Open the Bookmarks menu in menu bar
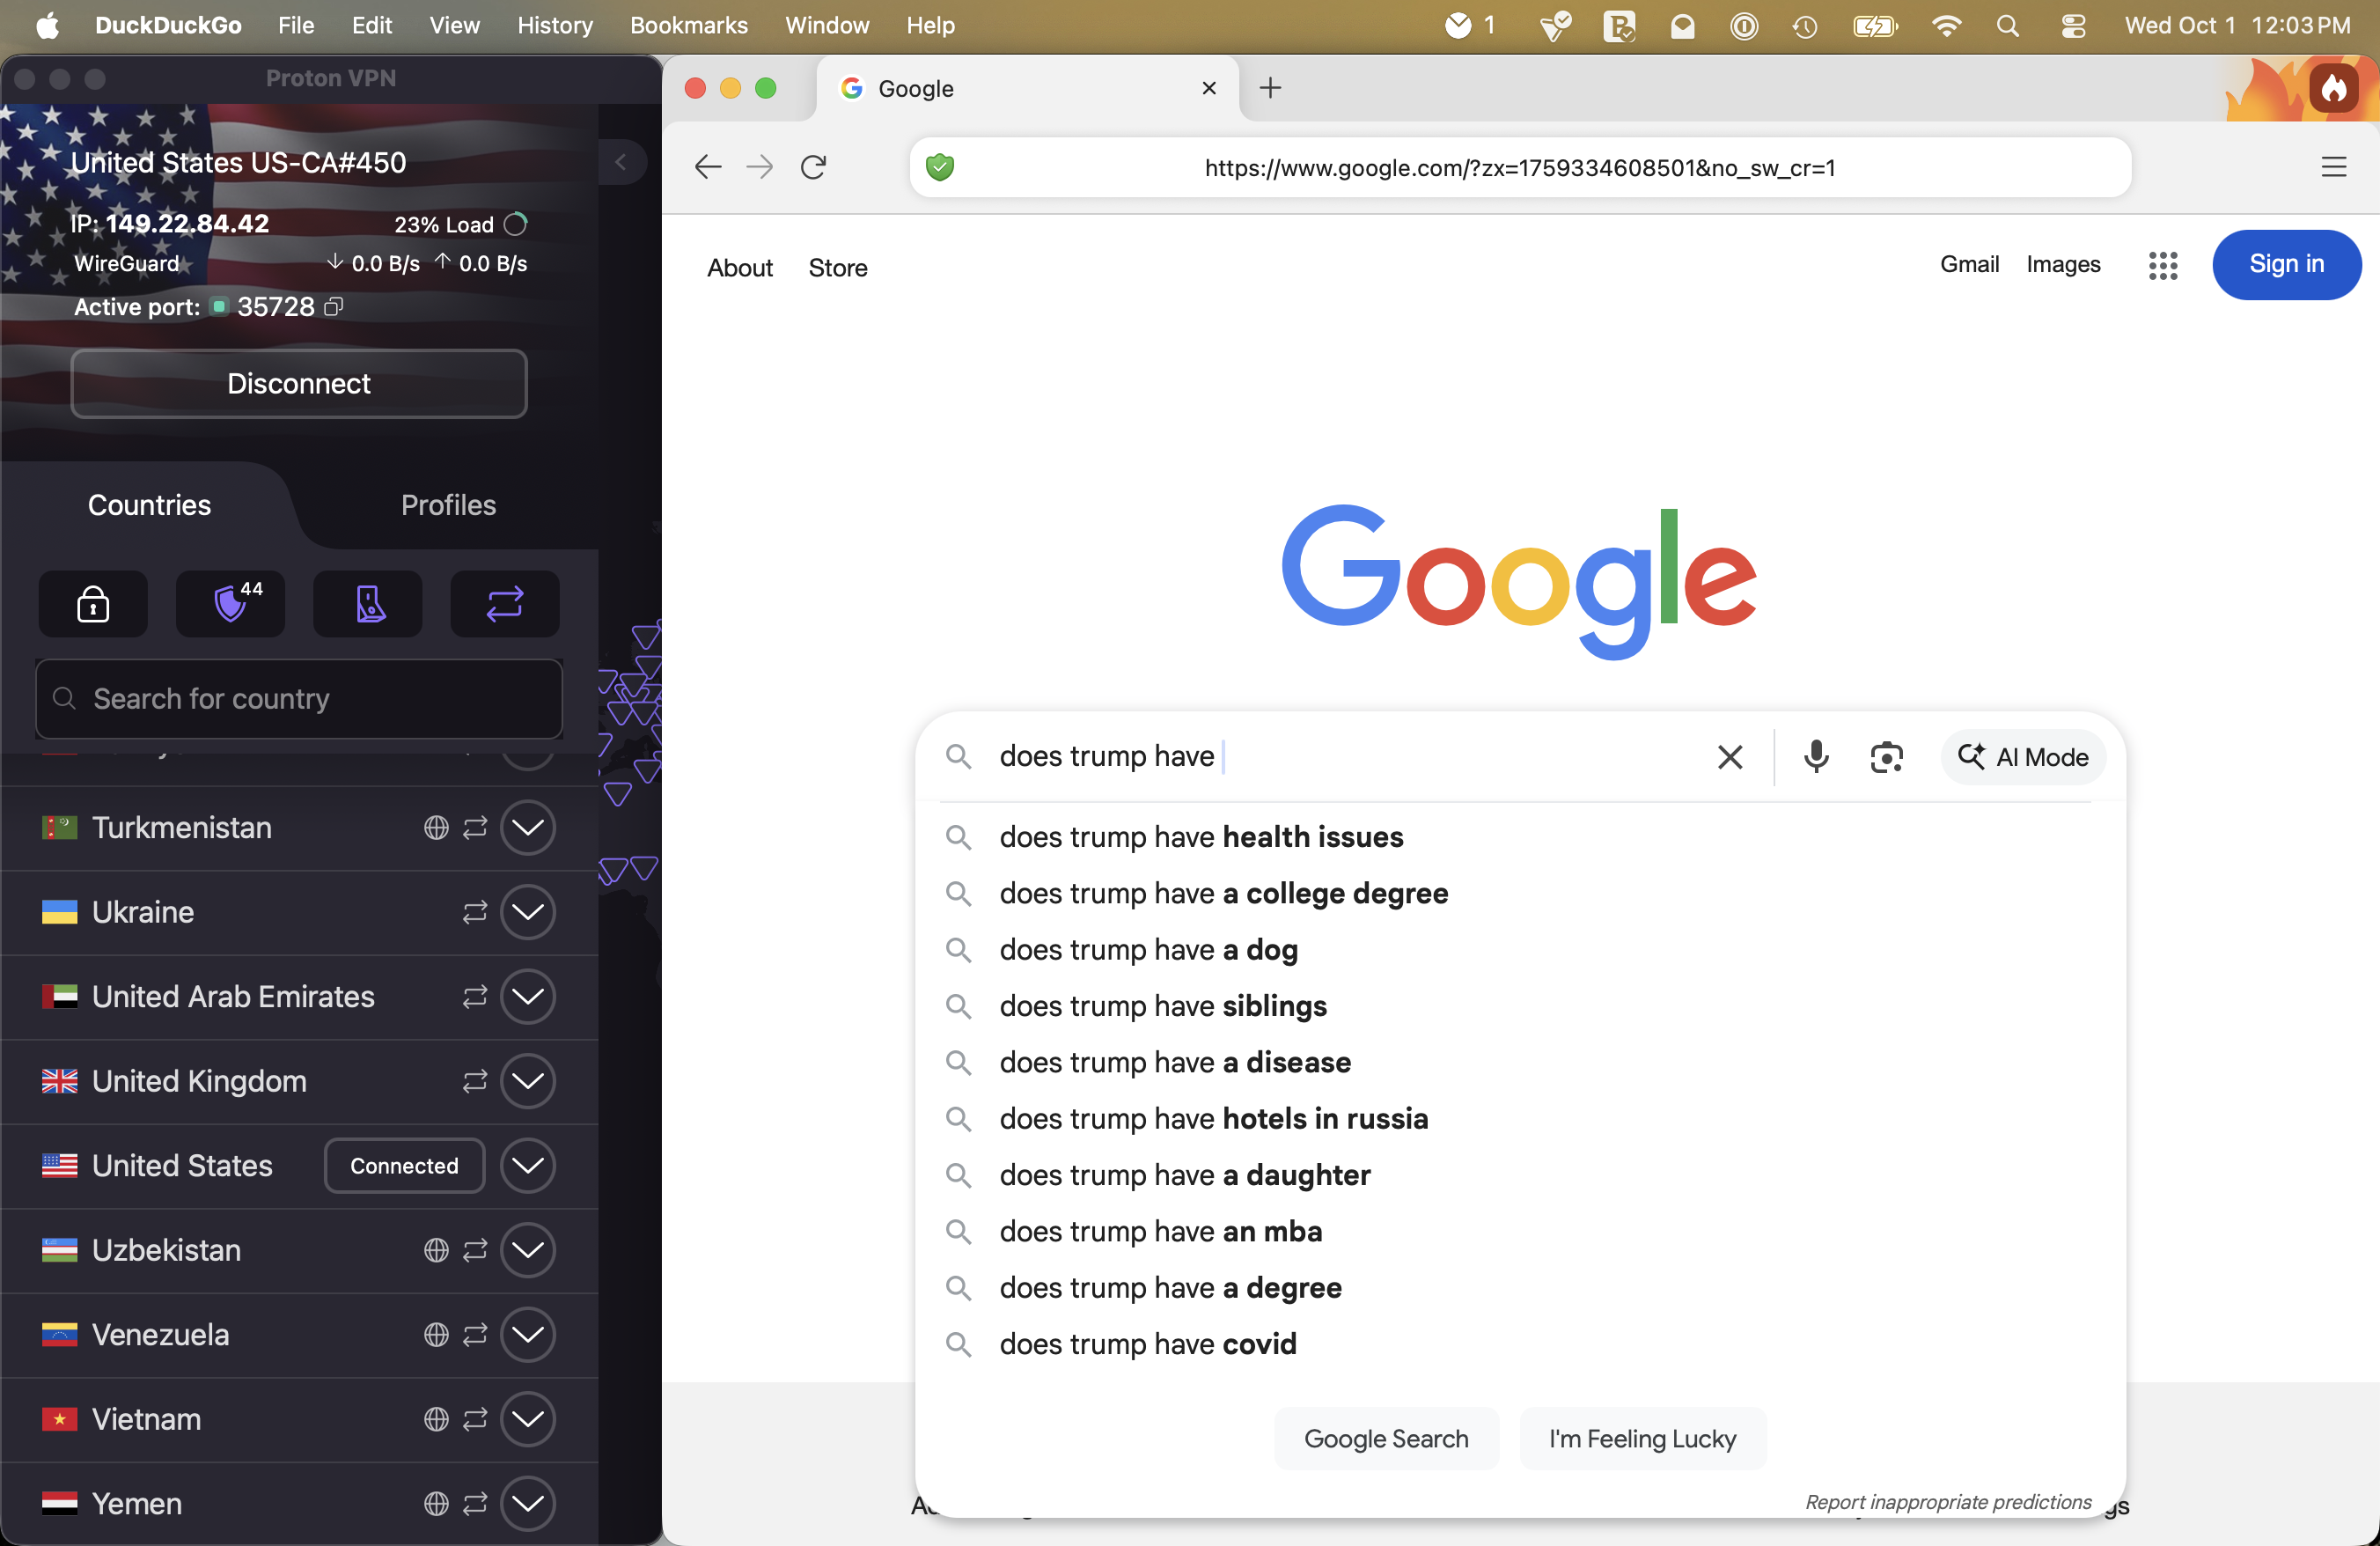Screen dimensions: 2380x1546 pyautogui.click(x=688, y=25)
